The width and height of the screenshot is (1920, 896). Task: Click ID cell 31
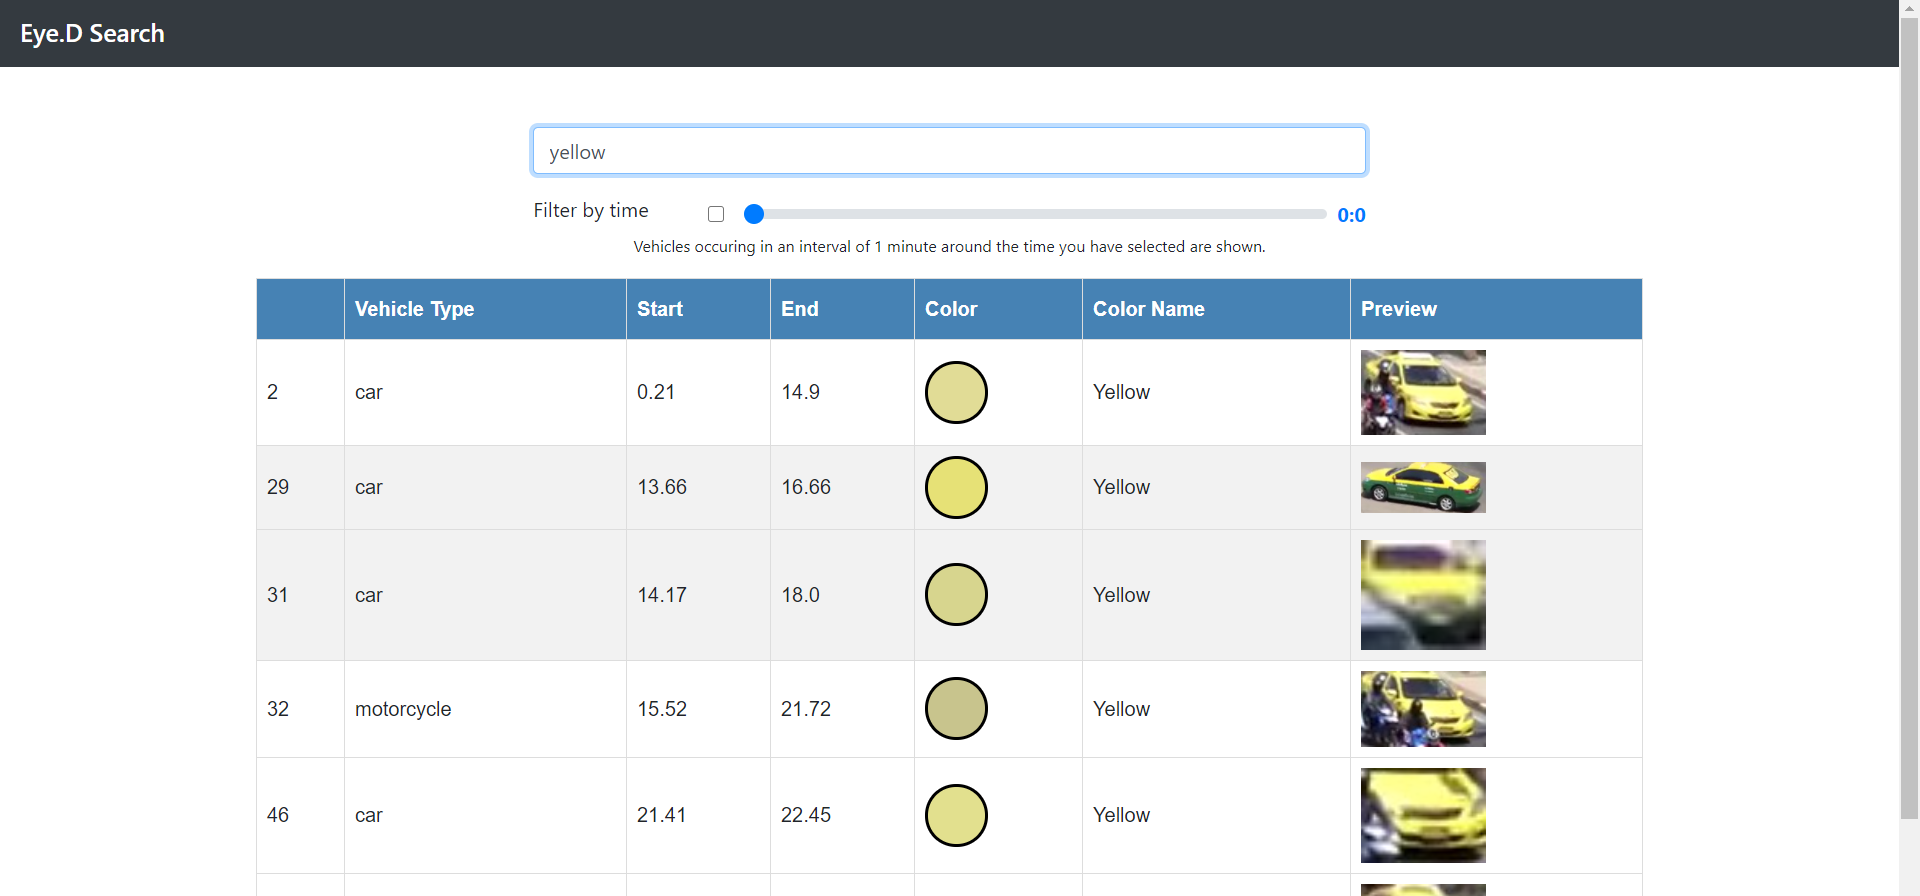coord(300,595)
